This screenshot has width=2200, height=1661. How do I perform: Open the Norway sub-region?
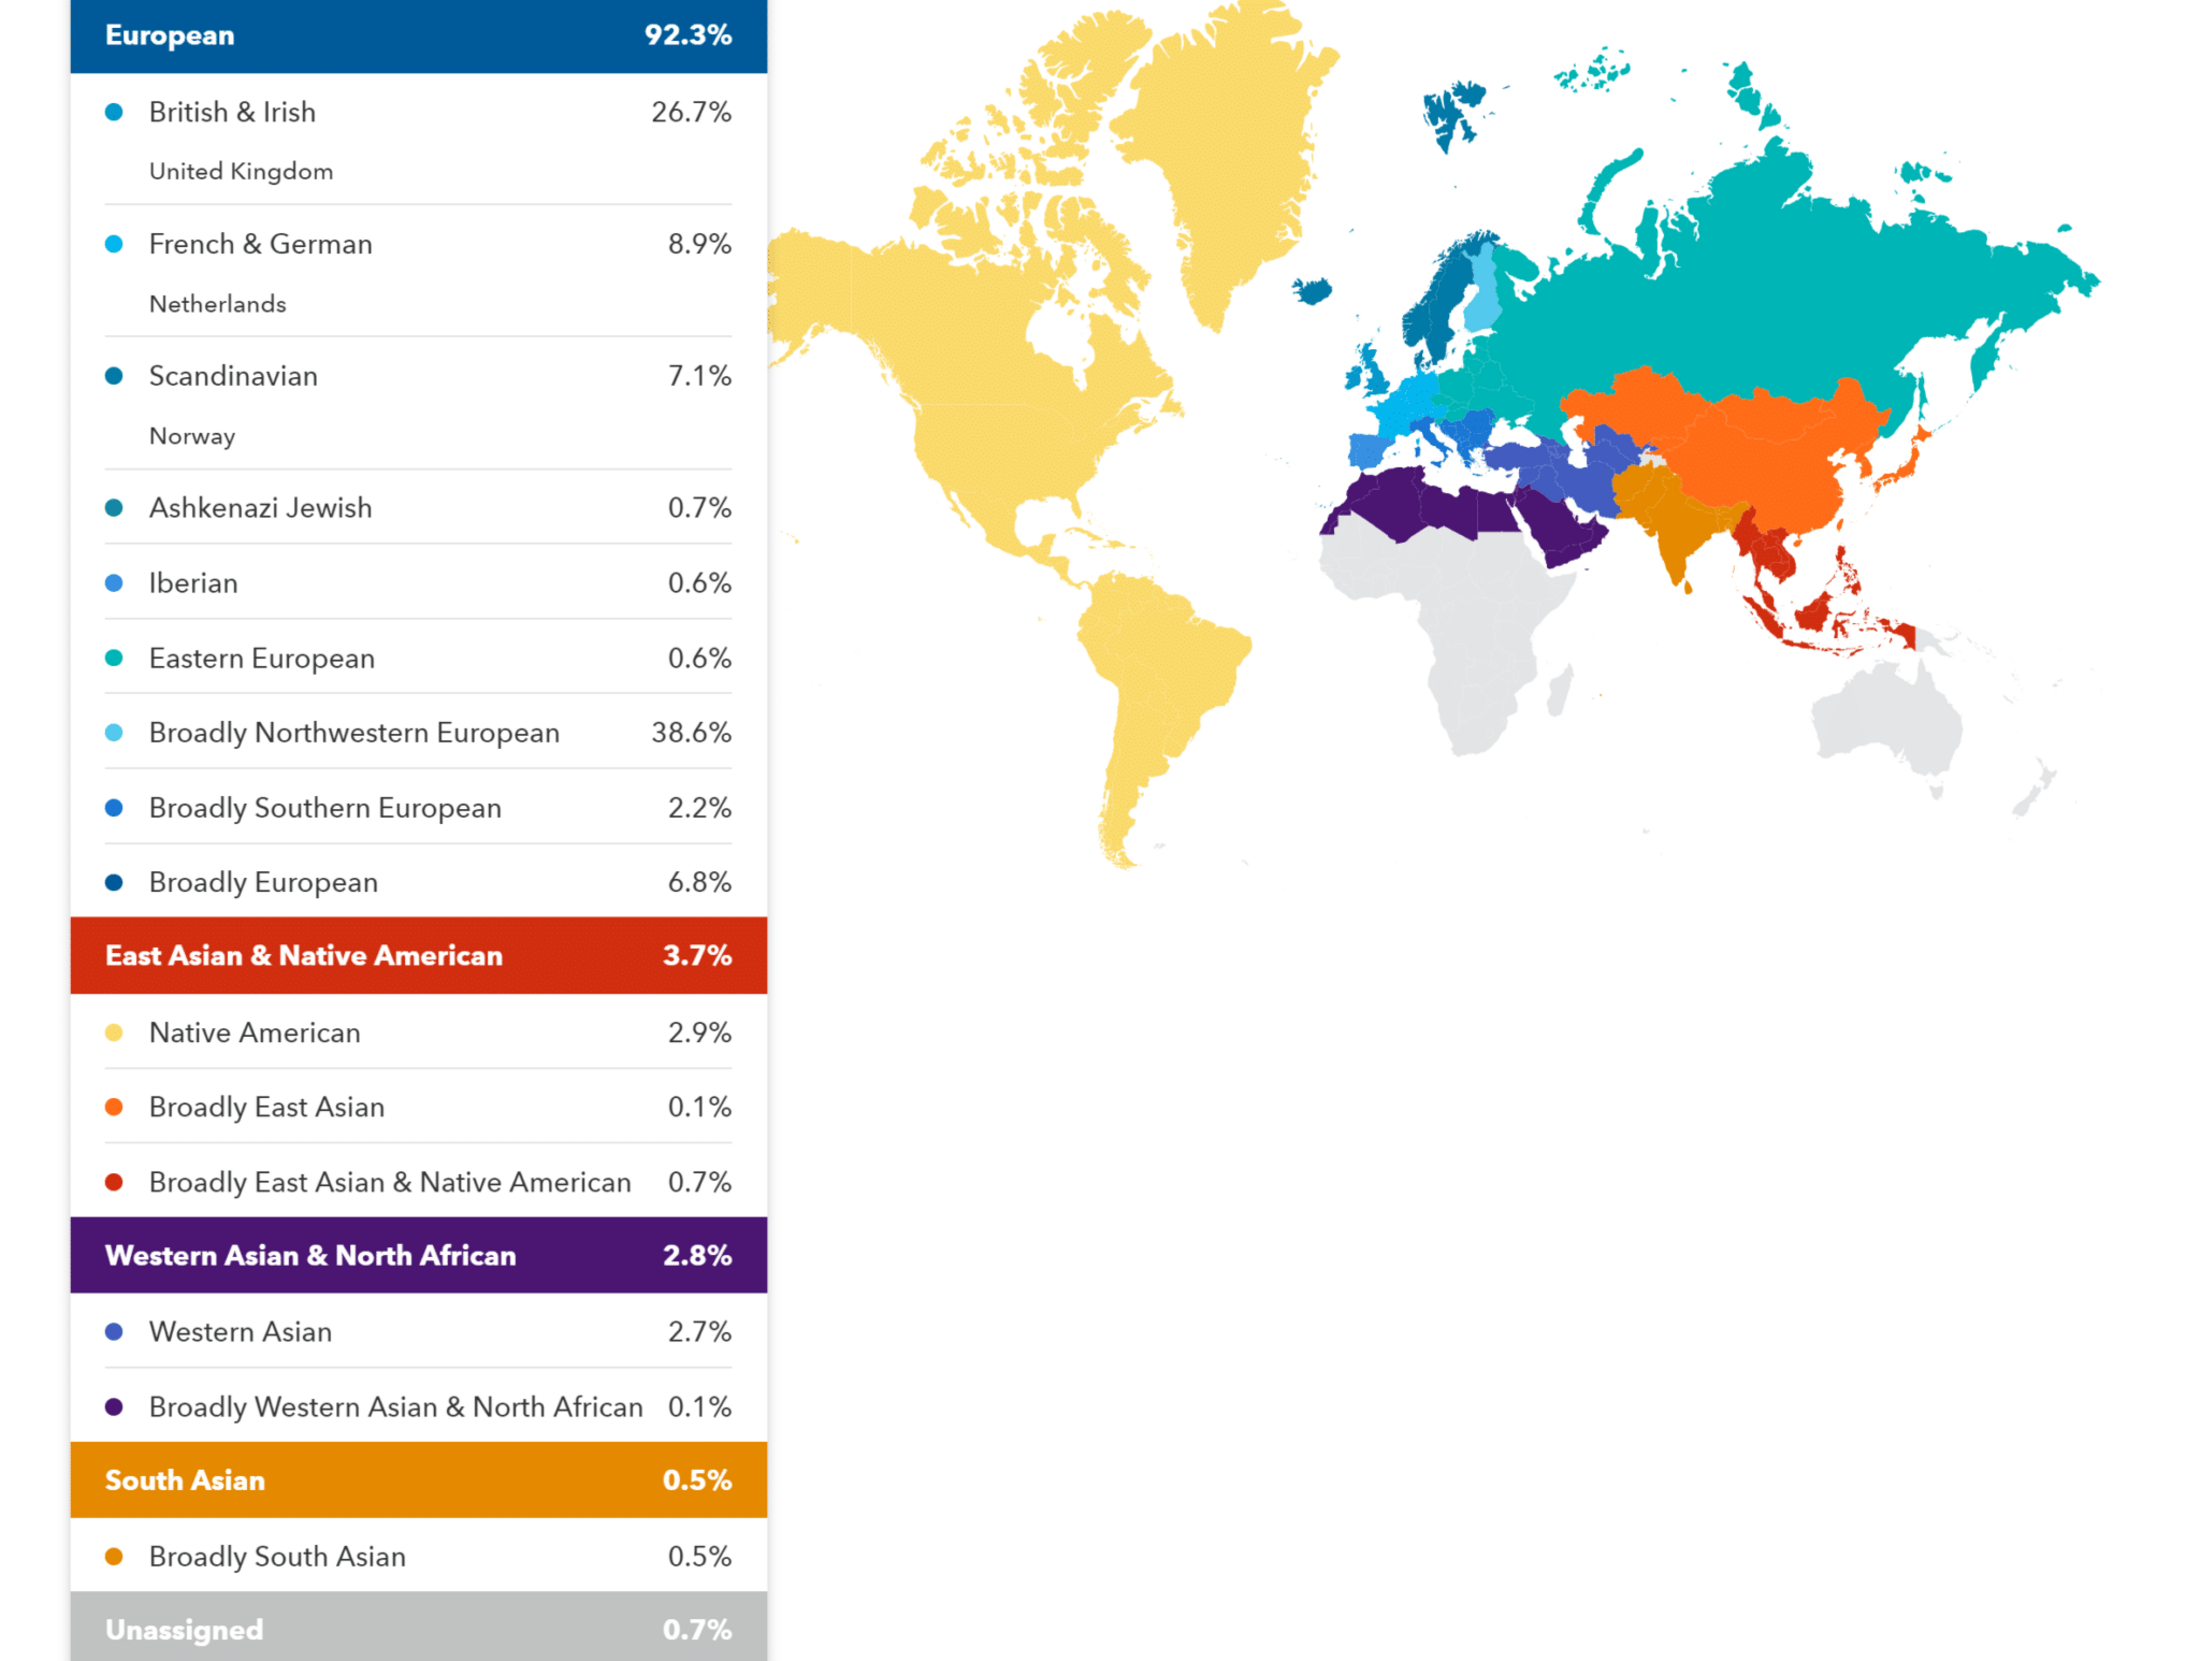pos(192,436)
